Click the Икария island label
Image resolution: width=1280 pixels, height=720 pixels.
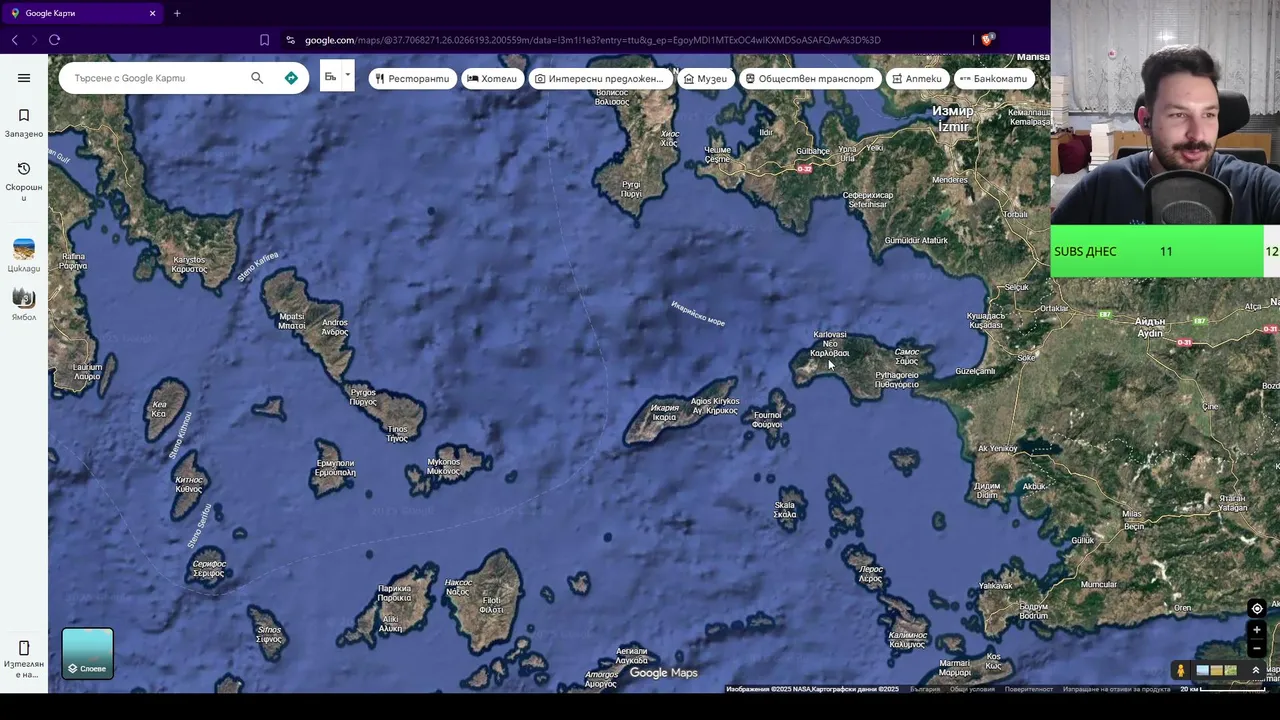tap(665, 412)
